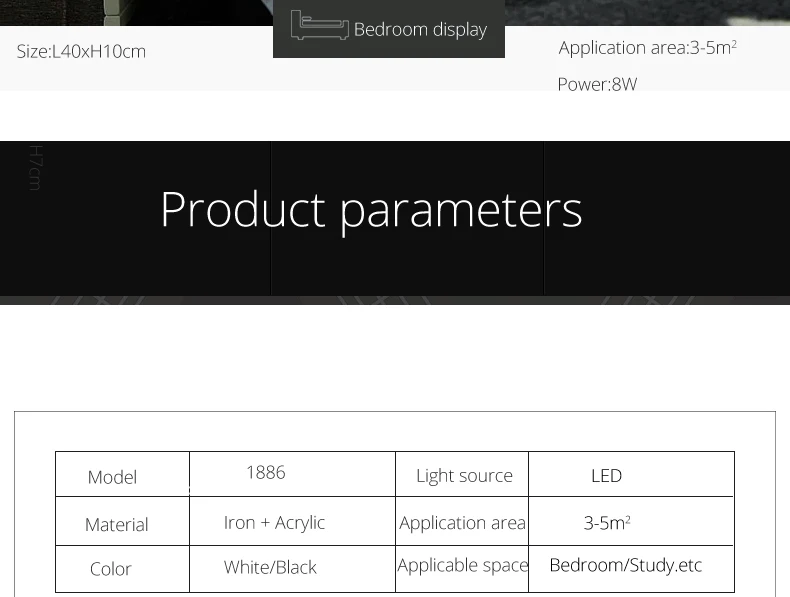Select the Light source table cell

[462, 474]
